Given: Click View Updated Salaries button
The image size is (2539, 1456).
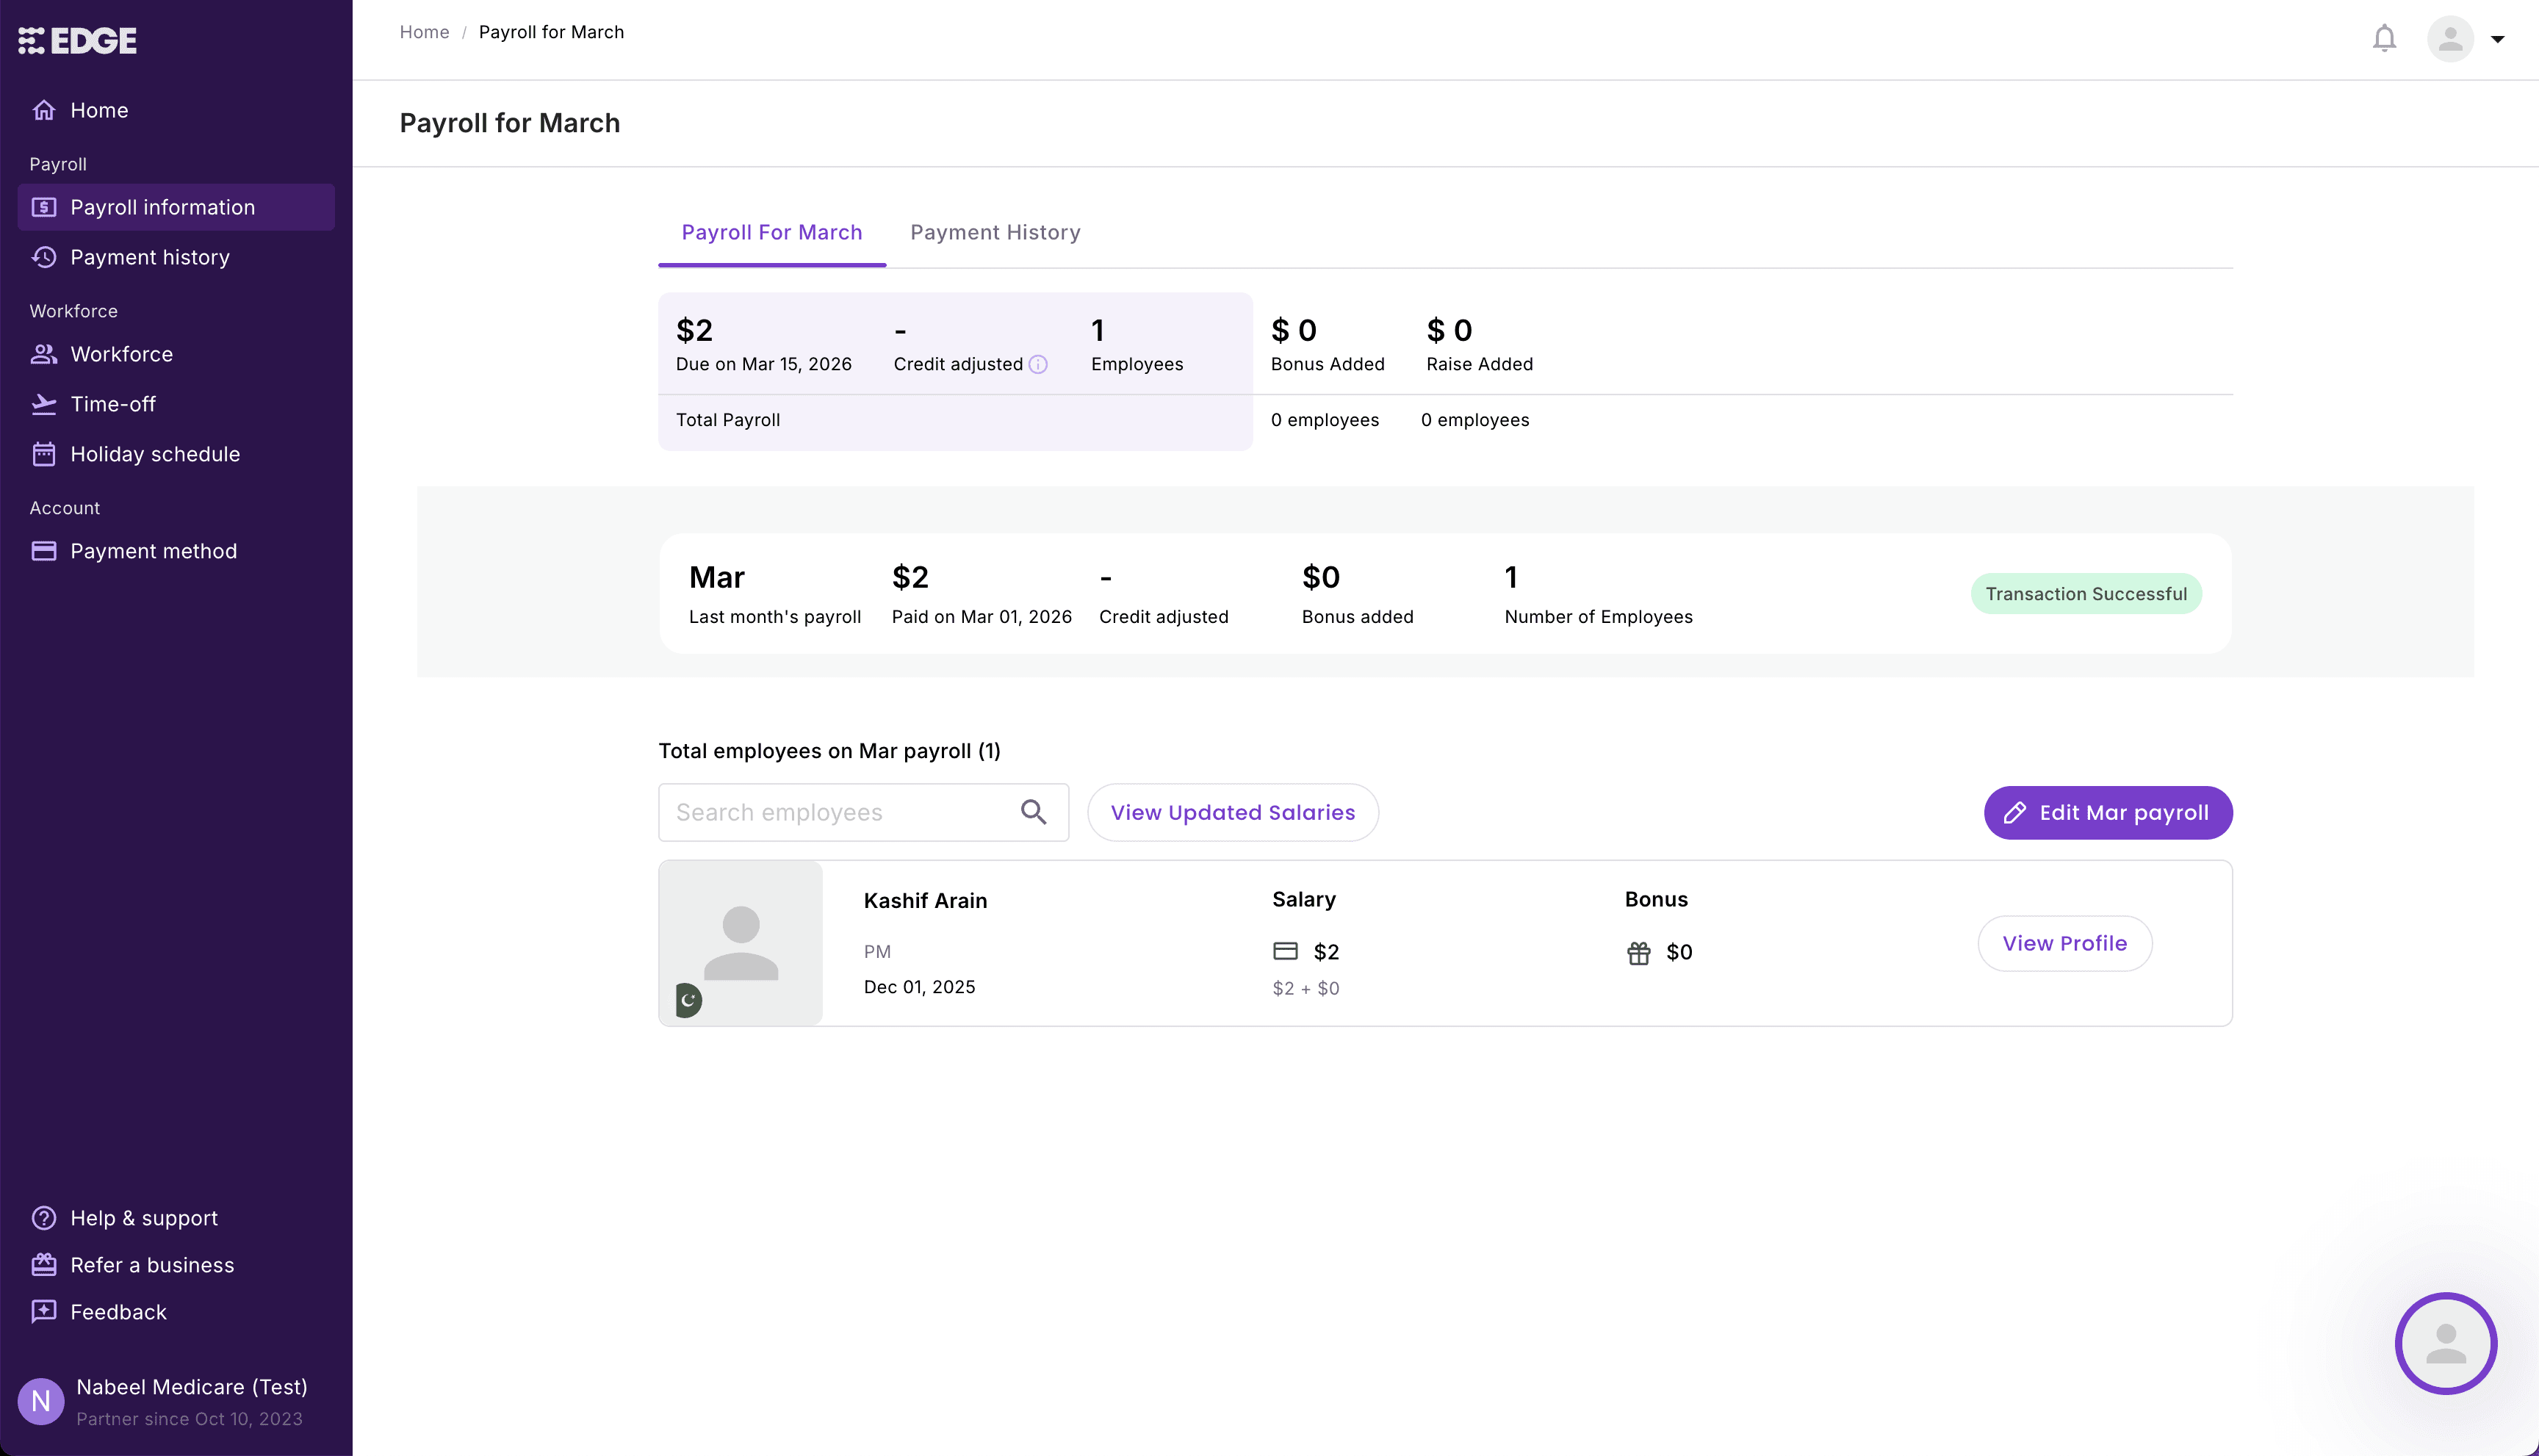Looking at the screenshot, I should coord(1232,812).
